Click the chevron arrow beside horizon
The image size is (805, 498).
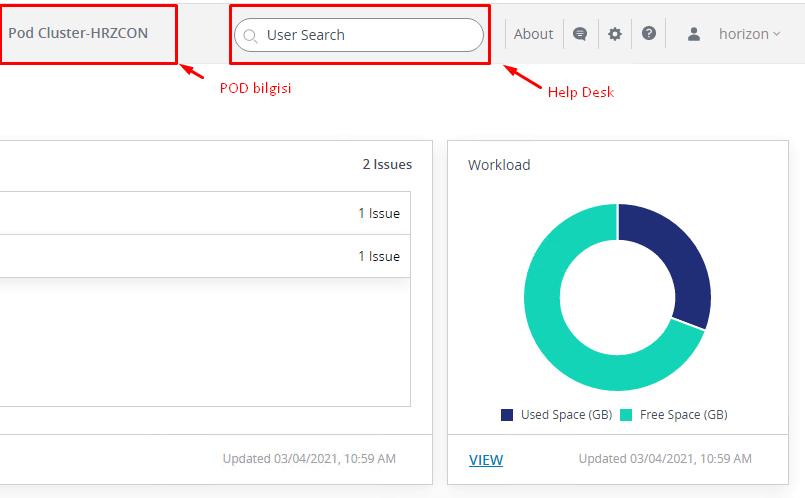777,35
